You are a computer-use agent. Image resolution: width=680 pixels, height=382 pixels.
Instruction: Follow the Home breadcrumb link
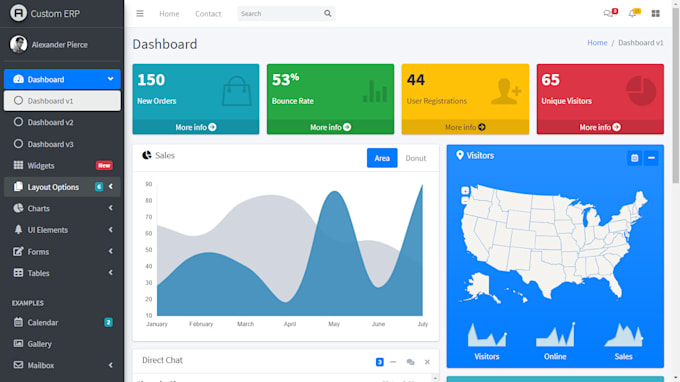[597, 42]
